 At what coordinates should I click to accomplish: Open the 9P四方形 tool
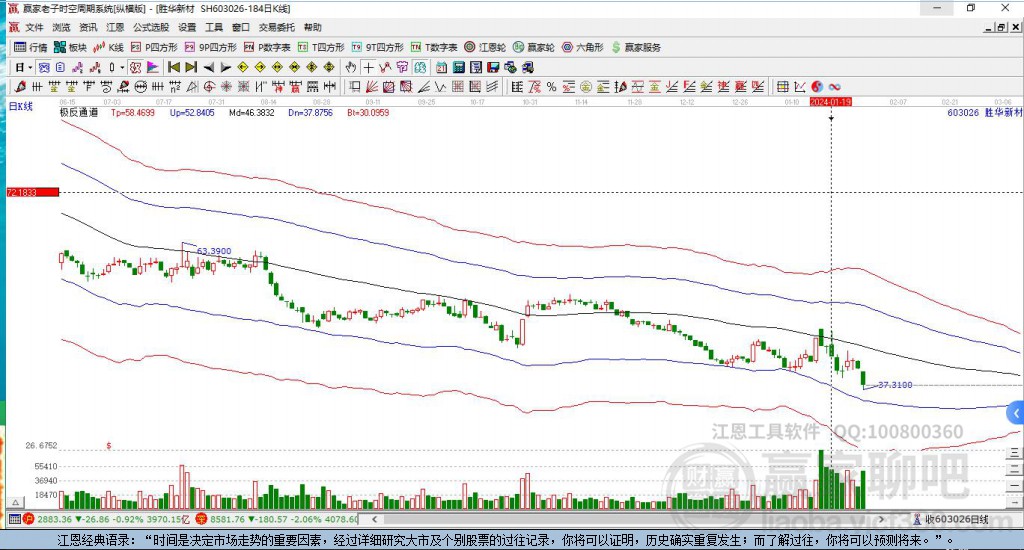pos(210,47)
